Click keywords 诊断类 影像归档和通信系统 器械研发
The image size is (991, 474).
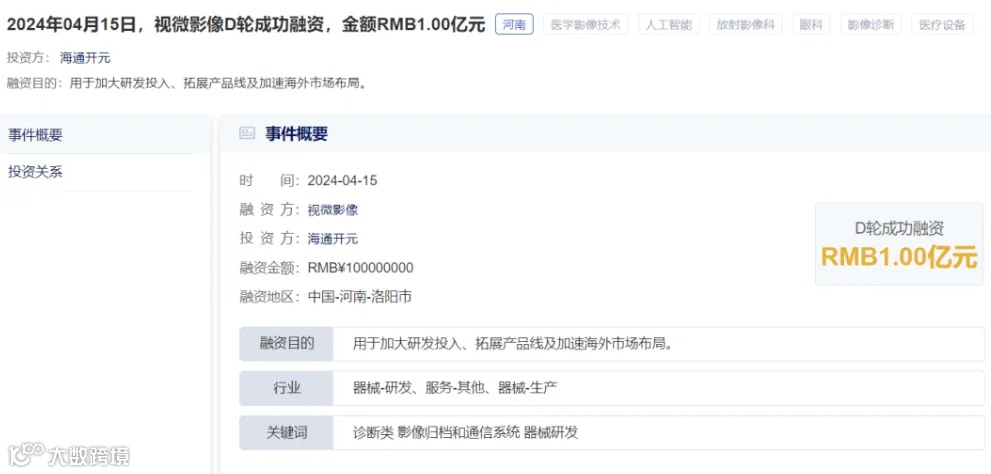coord(466,433)
